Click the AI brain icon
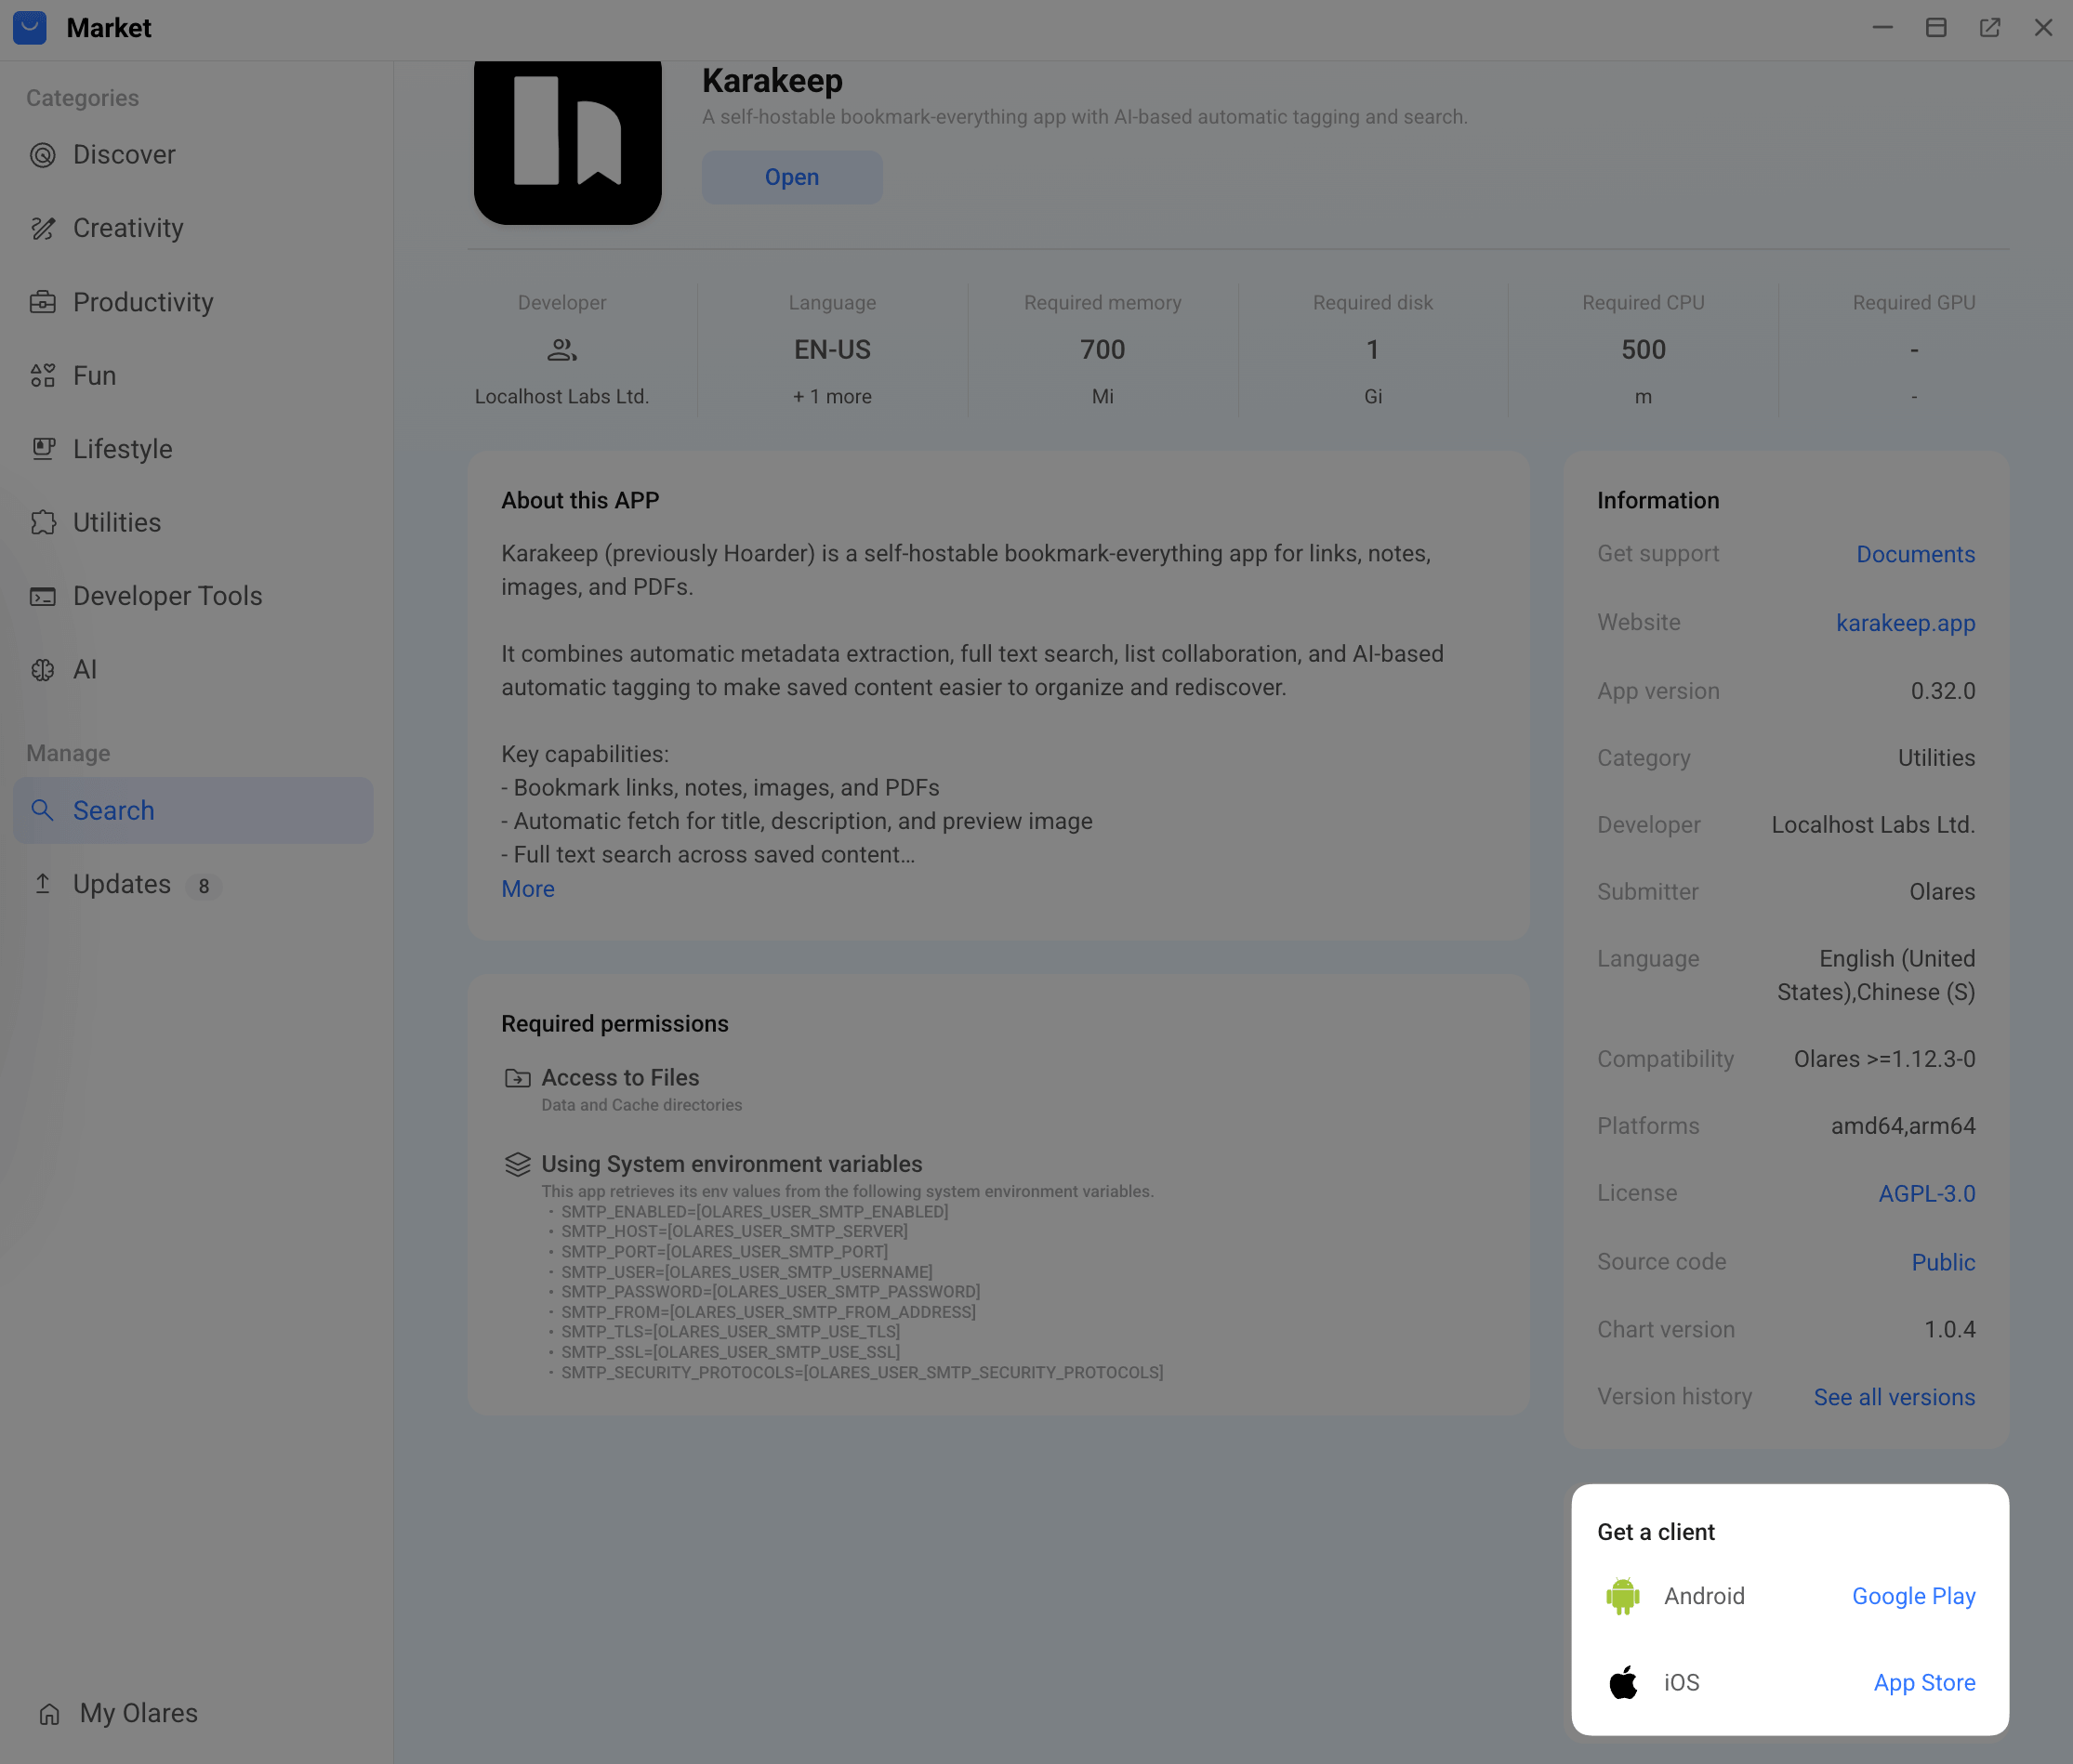Screen dimensions: 2073x1764 tap(43, 669)
